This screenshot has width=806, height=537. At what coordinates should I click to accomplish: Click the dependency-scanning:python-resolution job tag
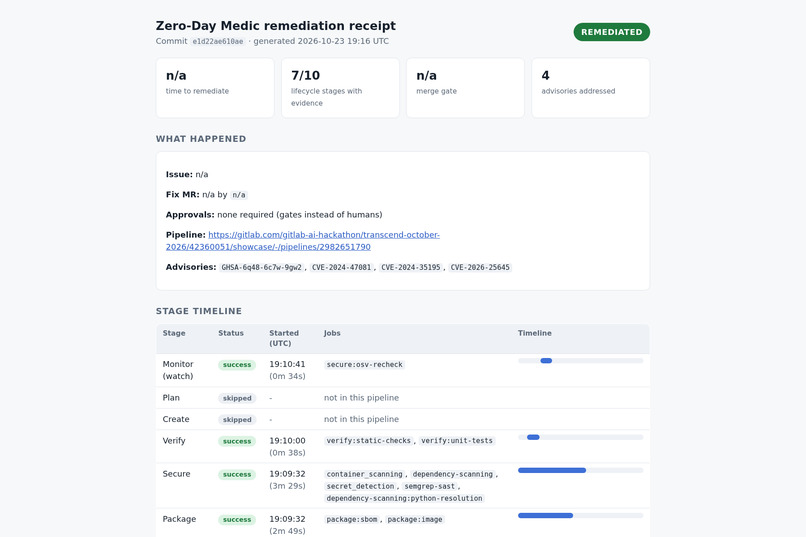click(405, 498)
